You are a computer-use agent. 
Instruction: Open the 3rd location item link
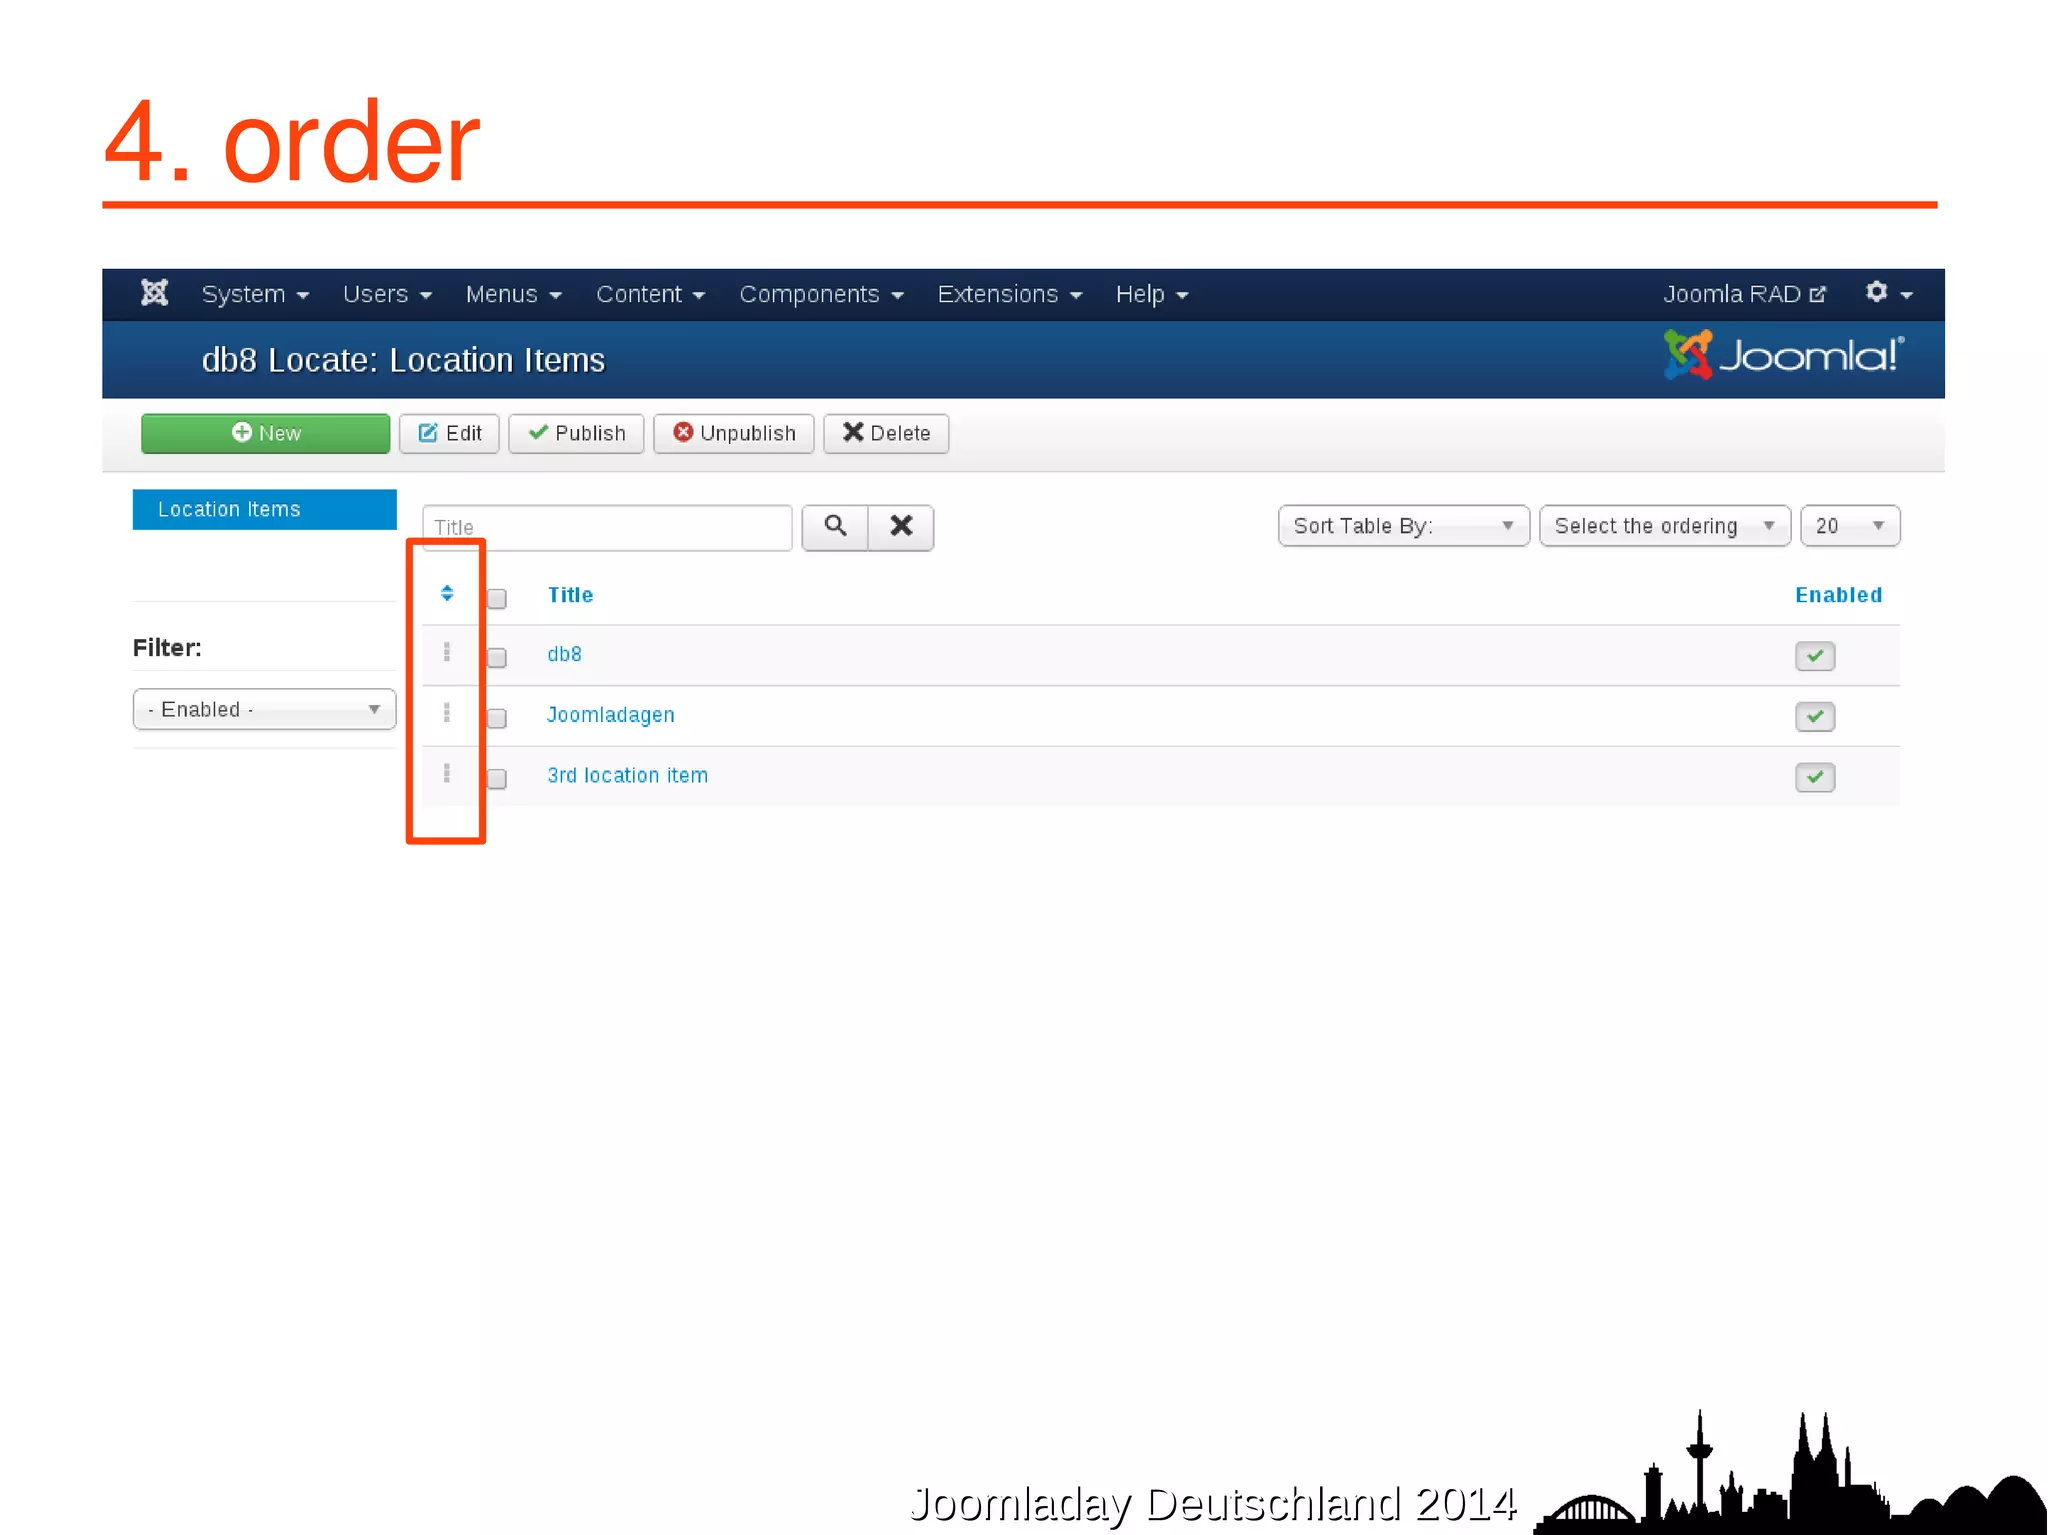[627, 775]
